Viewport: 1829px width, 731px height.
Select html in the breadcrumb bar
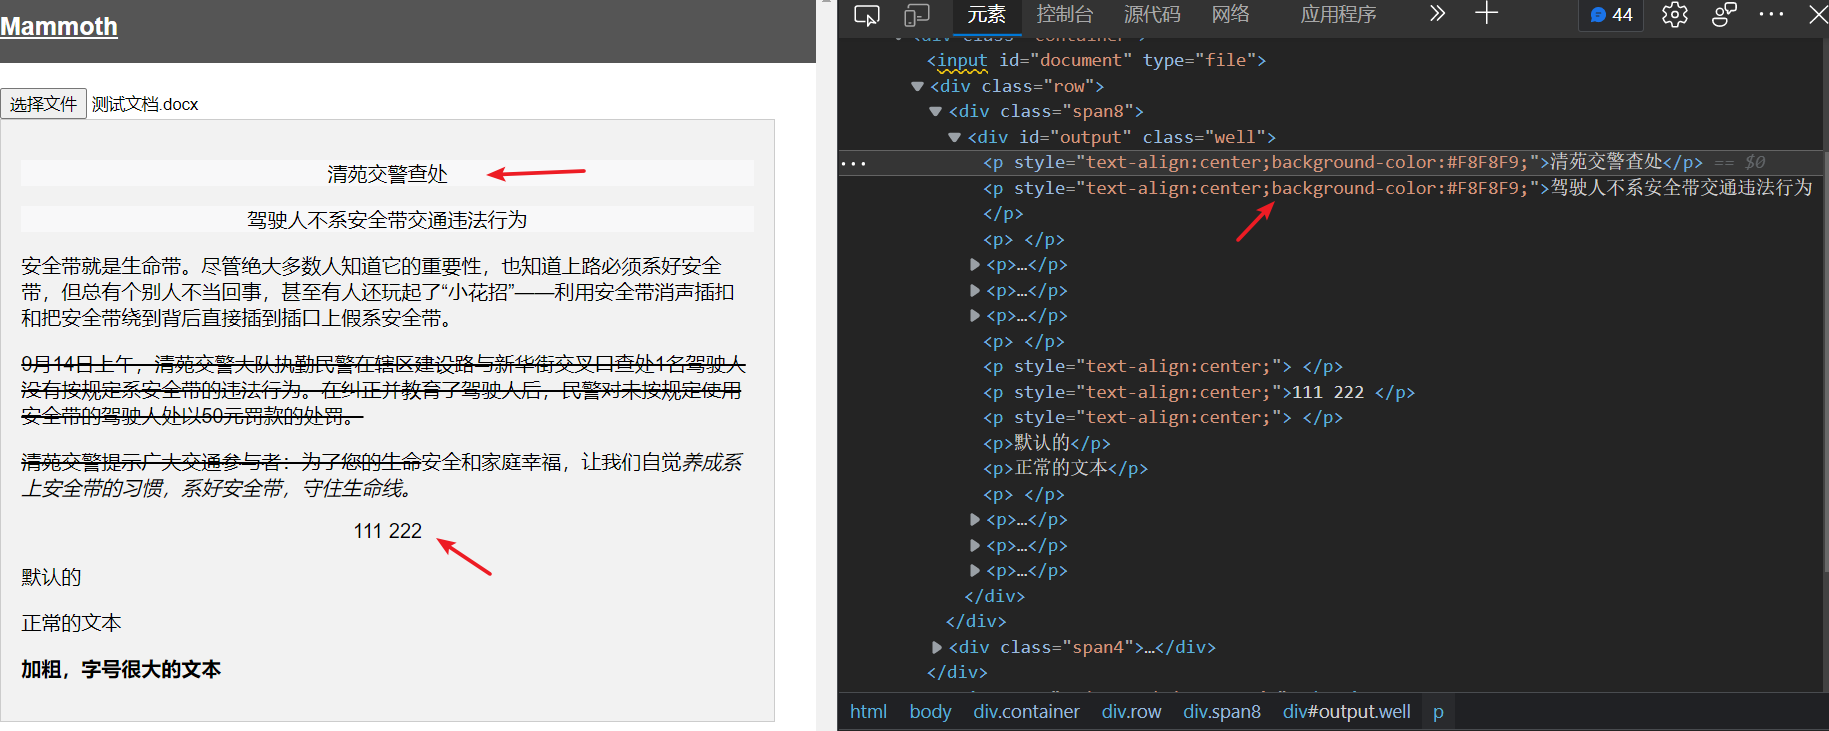tap(868, 712)
